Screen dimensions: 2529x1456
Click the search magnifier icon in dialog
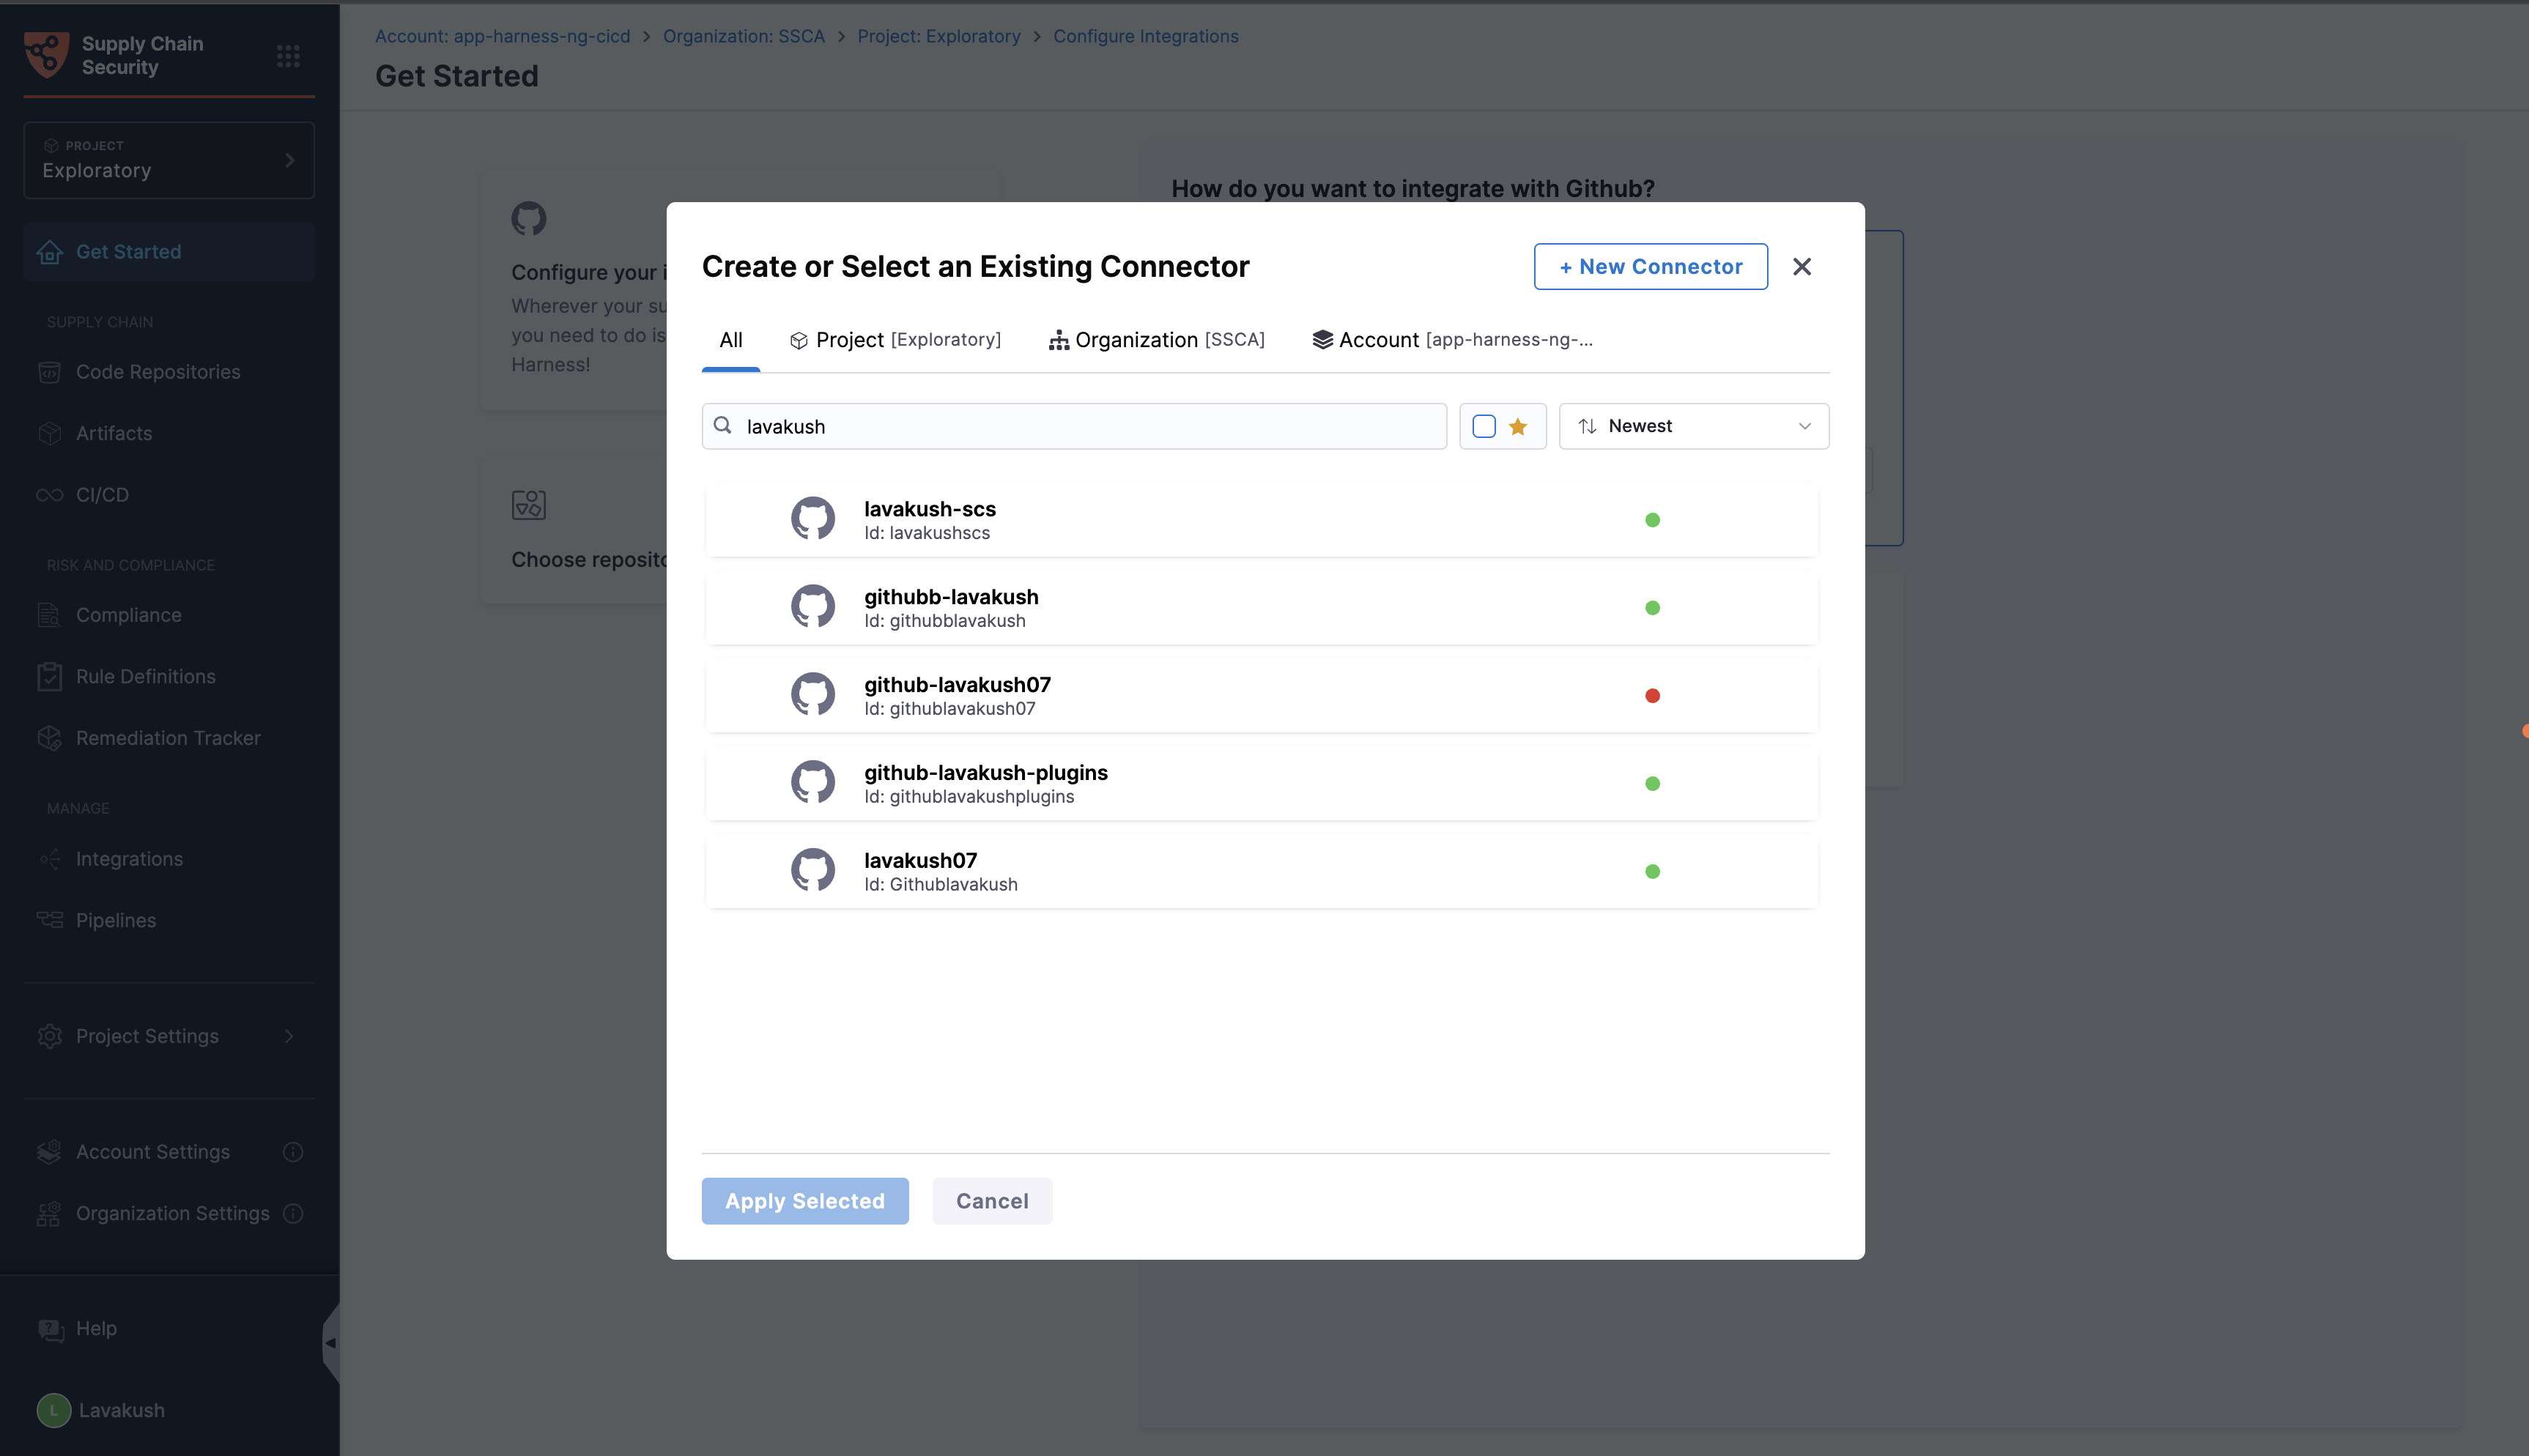[723, 426]
